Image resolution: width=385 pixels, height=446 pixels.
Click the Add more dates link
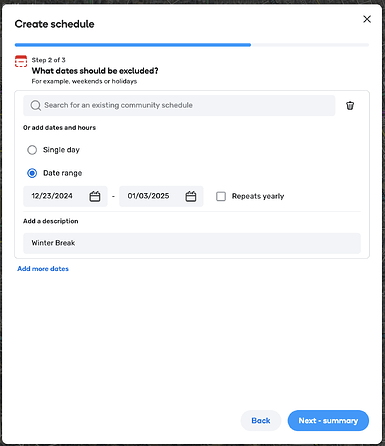point(43,269)
